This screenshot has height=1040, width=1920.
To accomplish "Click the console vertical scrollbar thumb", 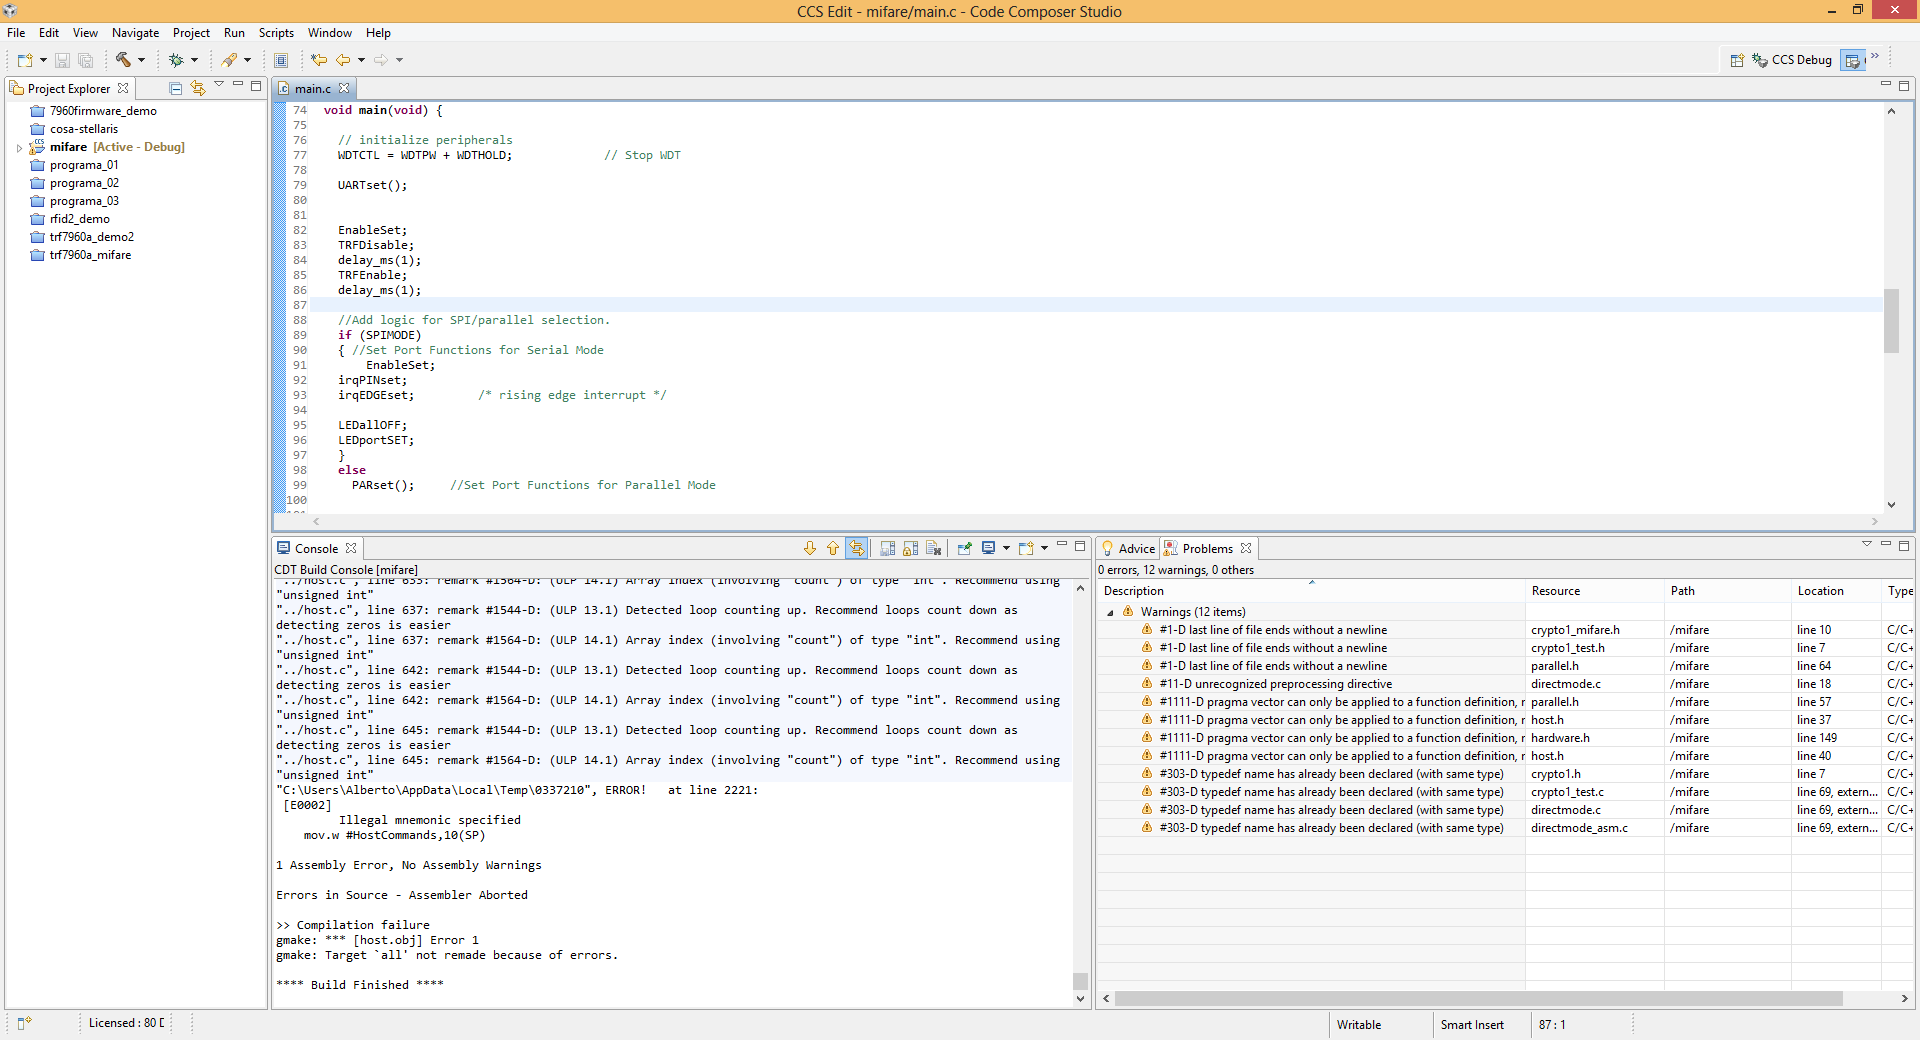I will (x=1080, y=980).
